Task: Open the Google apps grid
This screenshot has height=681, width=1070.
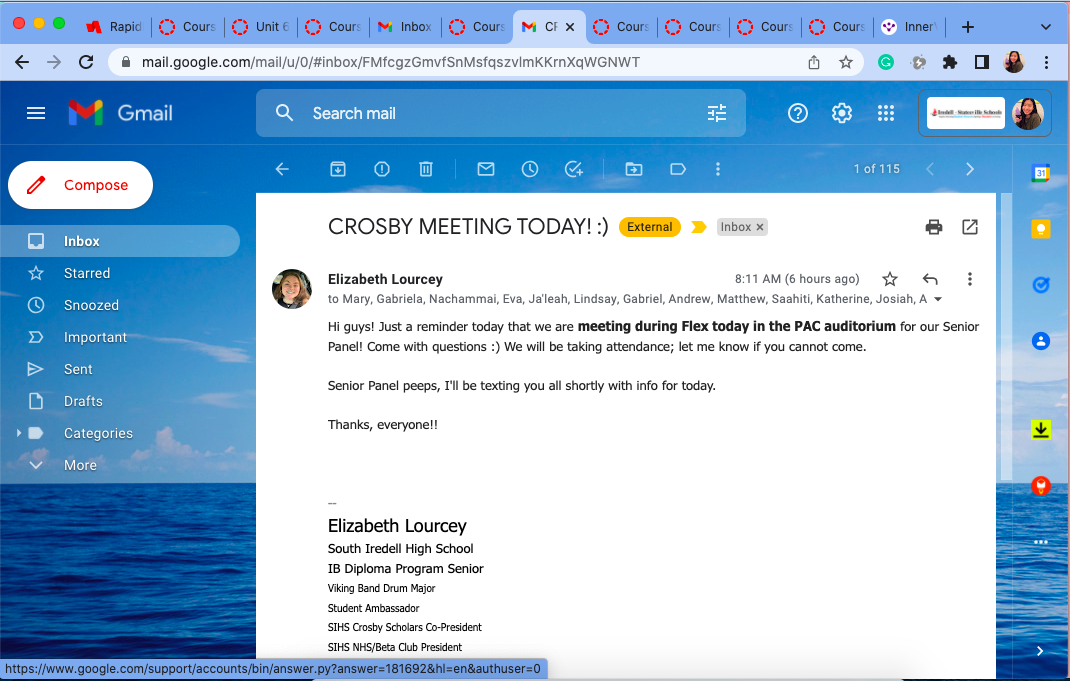Action: pyautogui.click(x=886, y=113)
